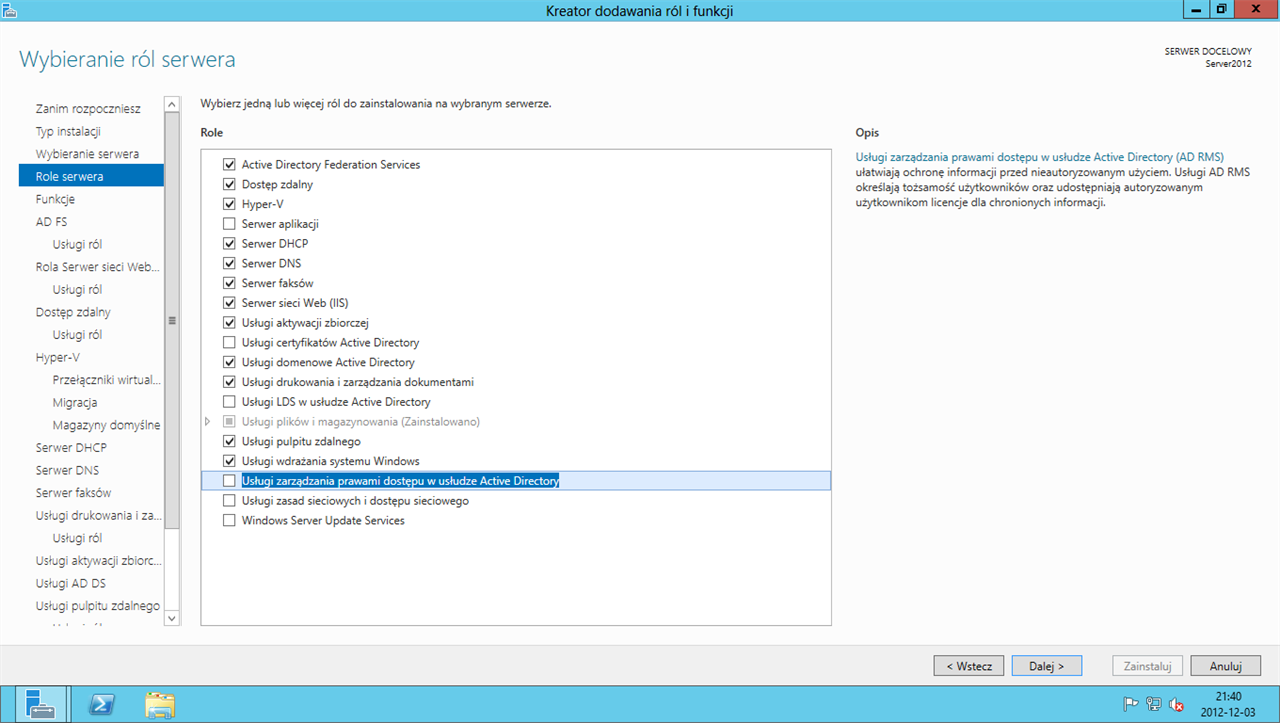The height and width of the screenshot is (723, 1280).
Task: Check Usługi certyfikatów Active Directory
Action: pos(229,342)
